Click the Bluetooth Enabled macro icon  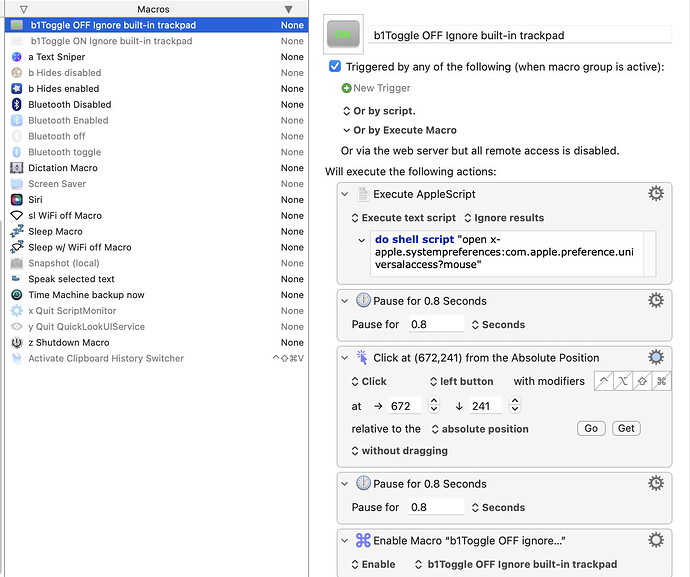pyautogui.click(x=17, y=120)
